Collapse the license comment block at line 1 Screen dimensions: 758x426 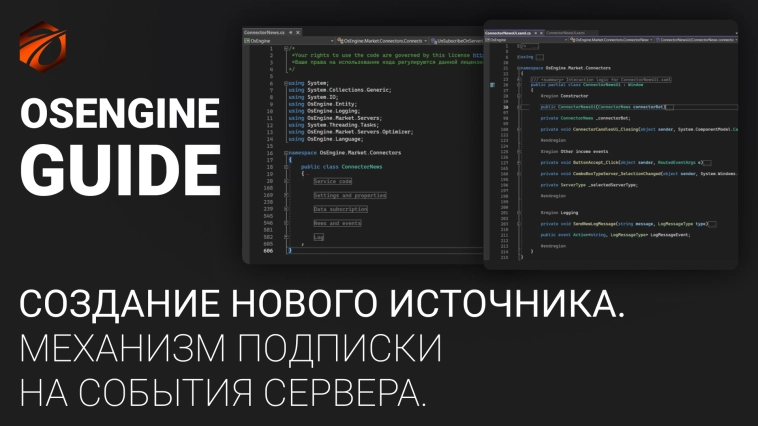(286, 48)
